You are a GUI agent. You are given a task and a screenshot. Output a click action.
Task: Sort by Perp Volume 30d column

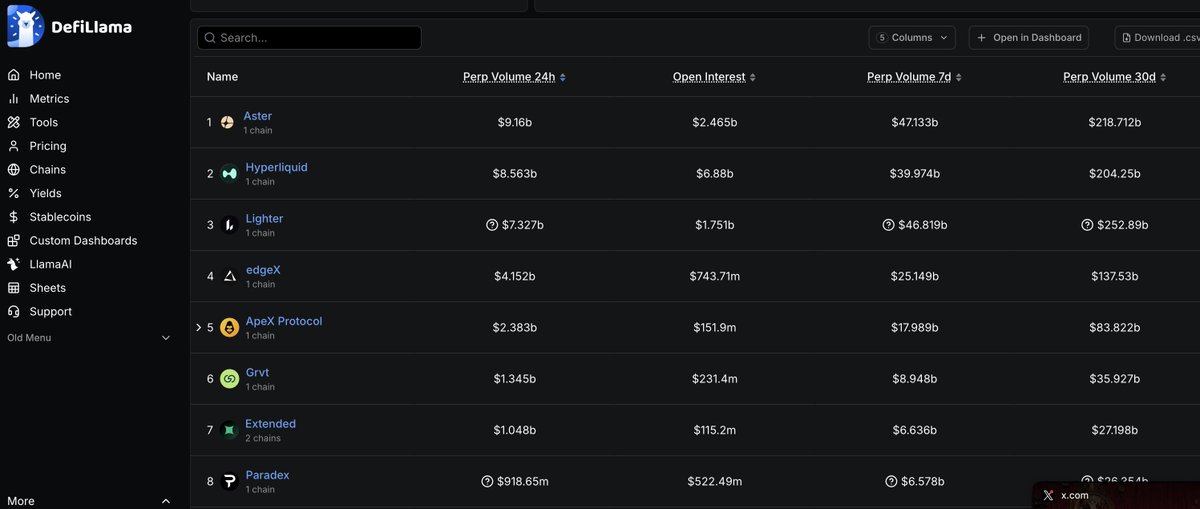[x=1114, y=77]
